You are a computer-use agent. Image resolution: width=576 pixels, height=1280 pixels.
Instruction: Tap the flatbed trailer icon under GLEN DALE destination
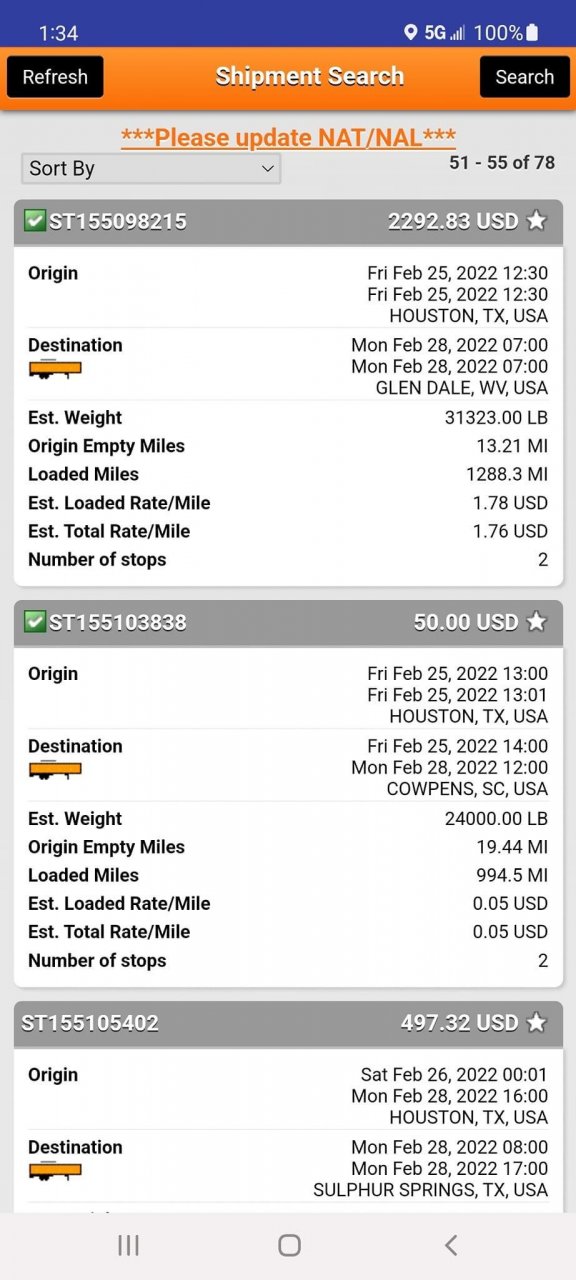coord(55,369)
